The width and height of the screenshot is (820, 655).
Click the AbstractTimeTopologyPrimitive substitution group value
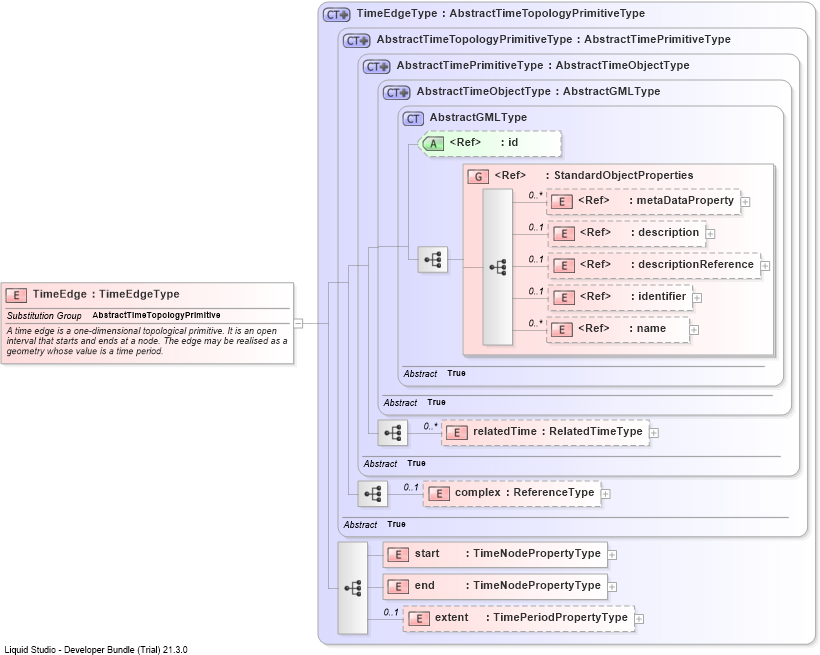coord(156,315)
